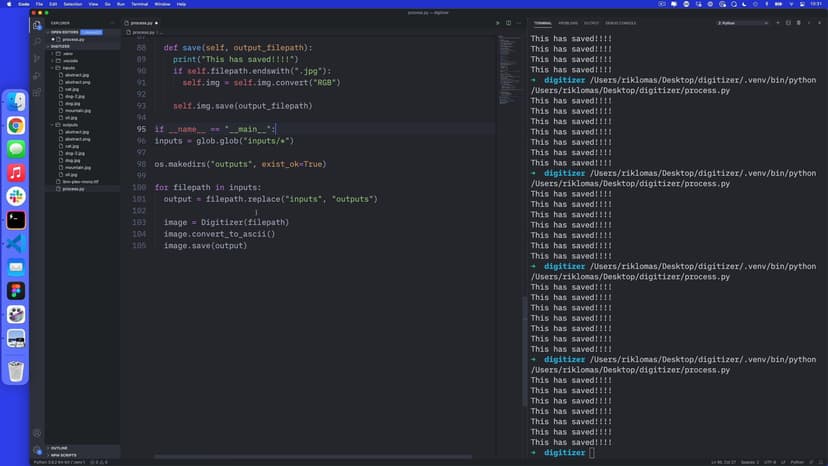This screenshot has width=828, height=466.
Task: Open the Selection menu in menu bar
Action: tap(71, 4)
